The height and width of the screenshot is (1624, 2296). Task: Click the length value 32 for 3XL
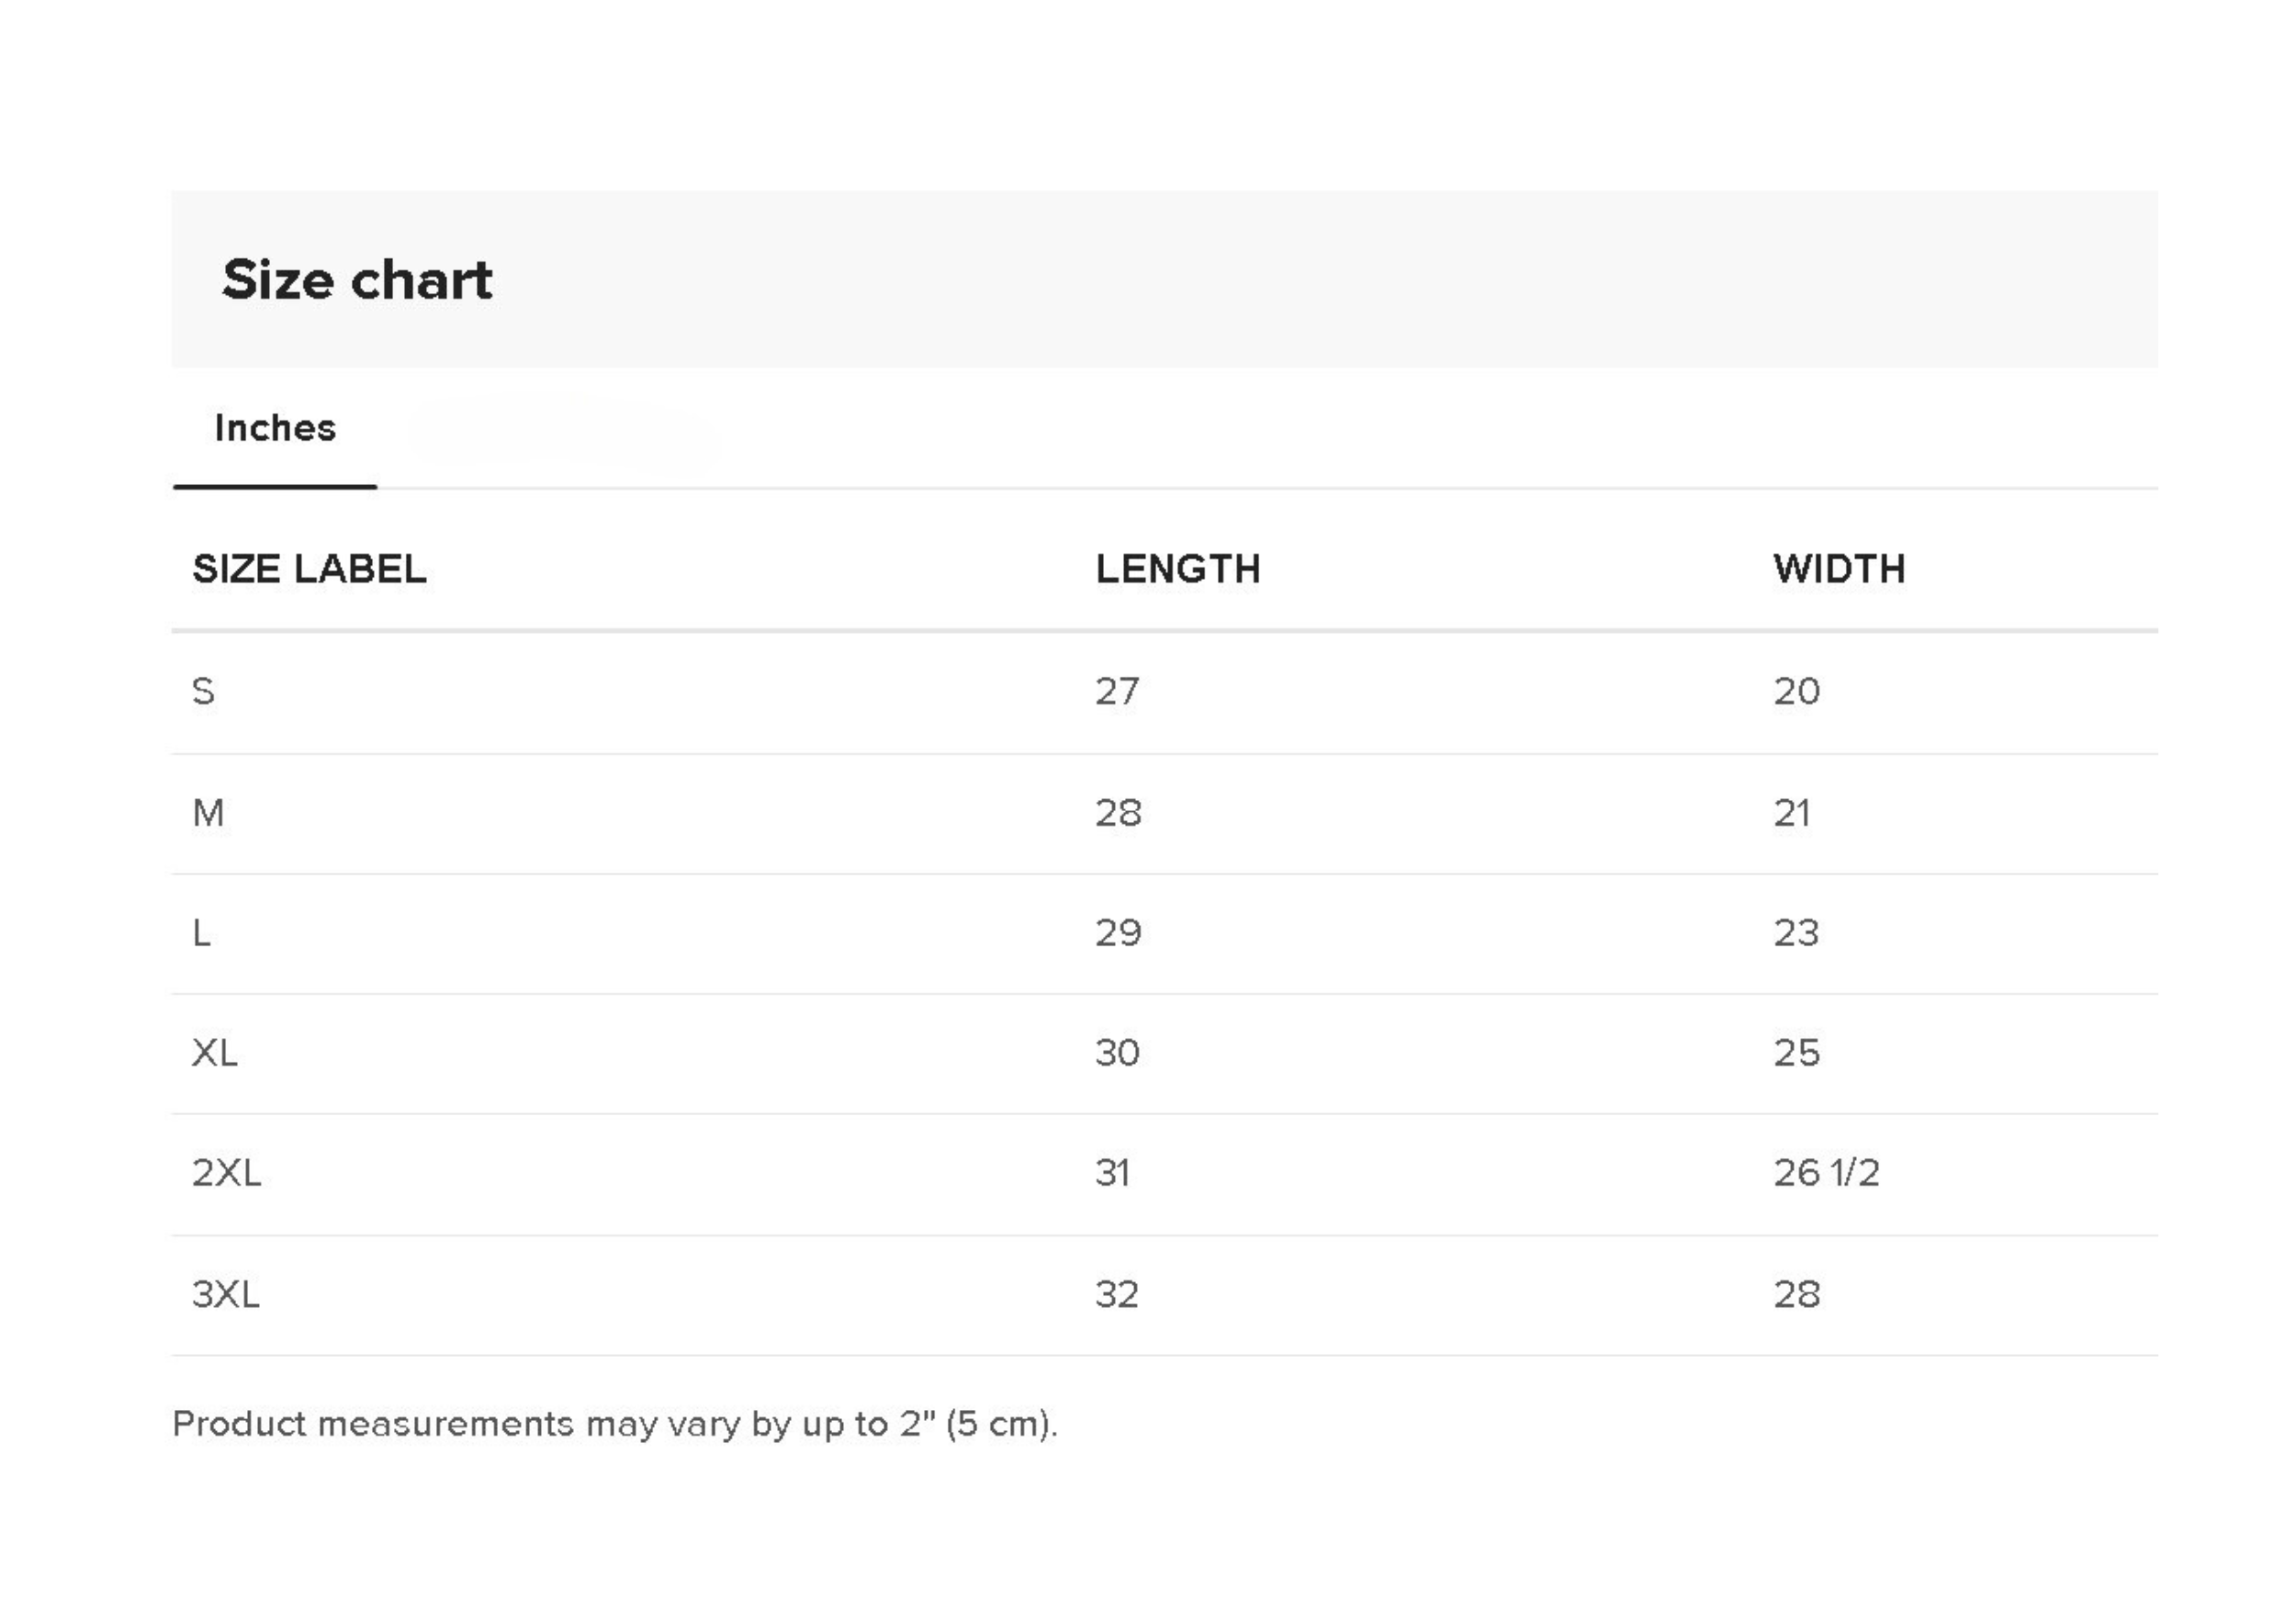1117,1295
